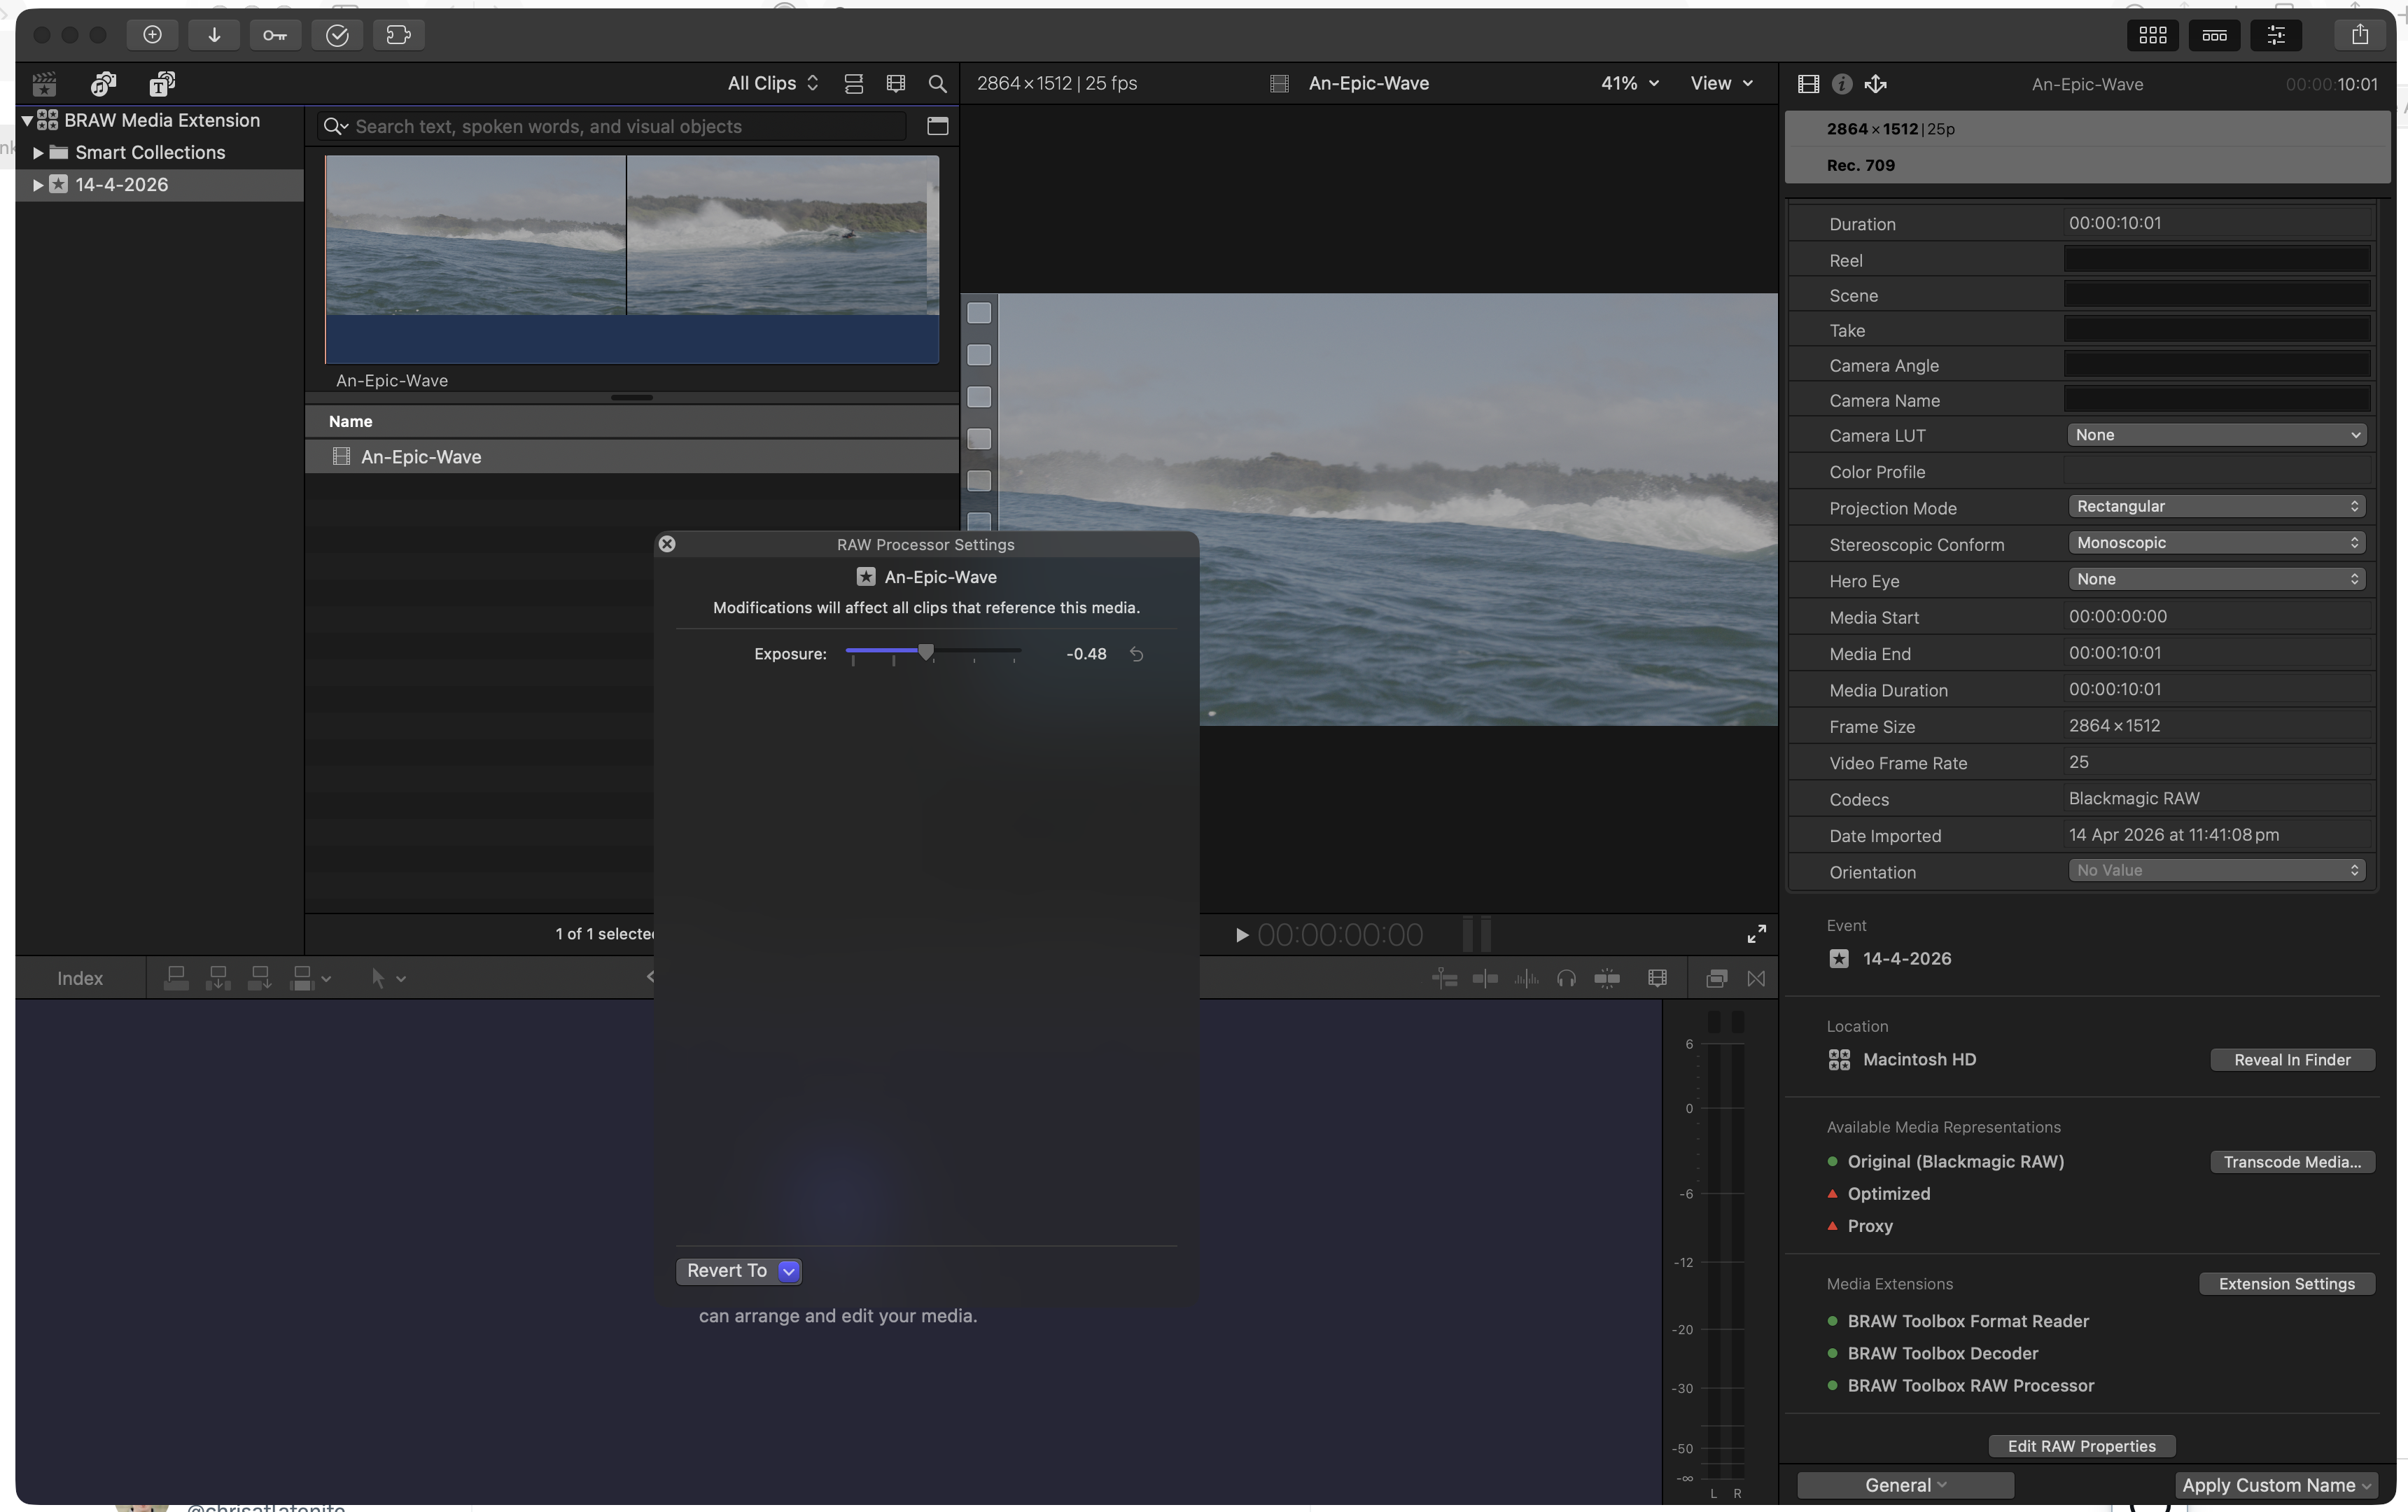The height and width of the screenshot is (1512, 2408).
Task: Show the photos and audio sidebar
Action: [103, 84]
